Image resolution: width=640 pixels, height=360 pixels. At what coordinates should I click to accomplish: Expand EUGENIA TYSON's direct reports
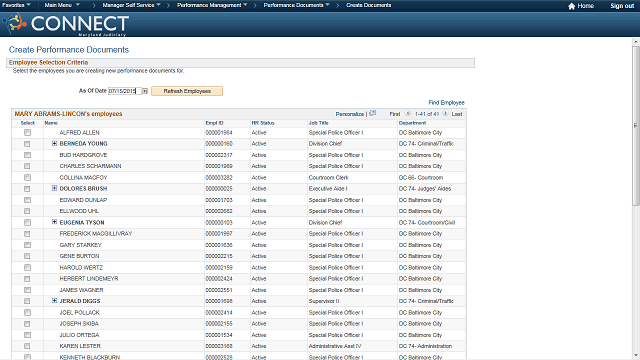click(54, 222)
